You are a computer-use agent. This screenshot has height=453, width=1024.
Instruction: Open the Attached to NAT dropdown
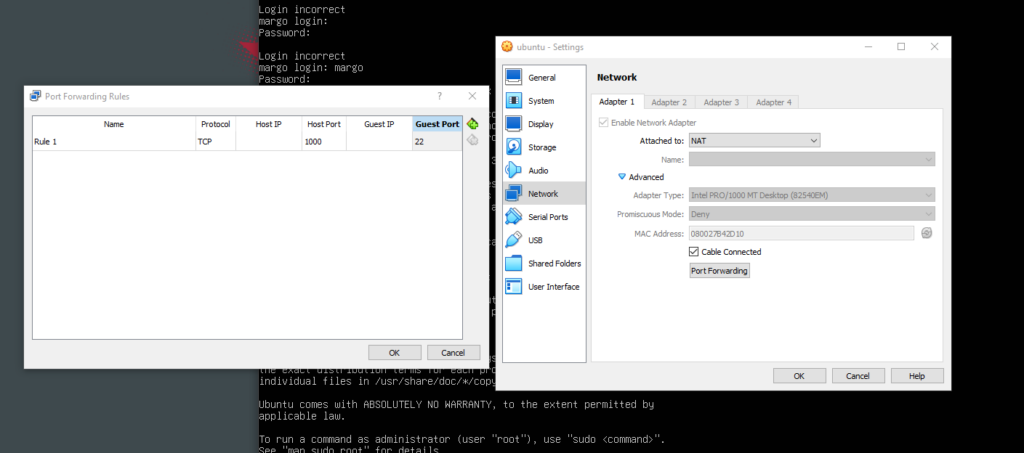[754, 141]
